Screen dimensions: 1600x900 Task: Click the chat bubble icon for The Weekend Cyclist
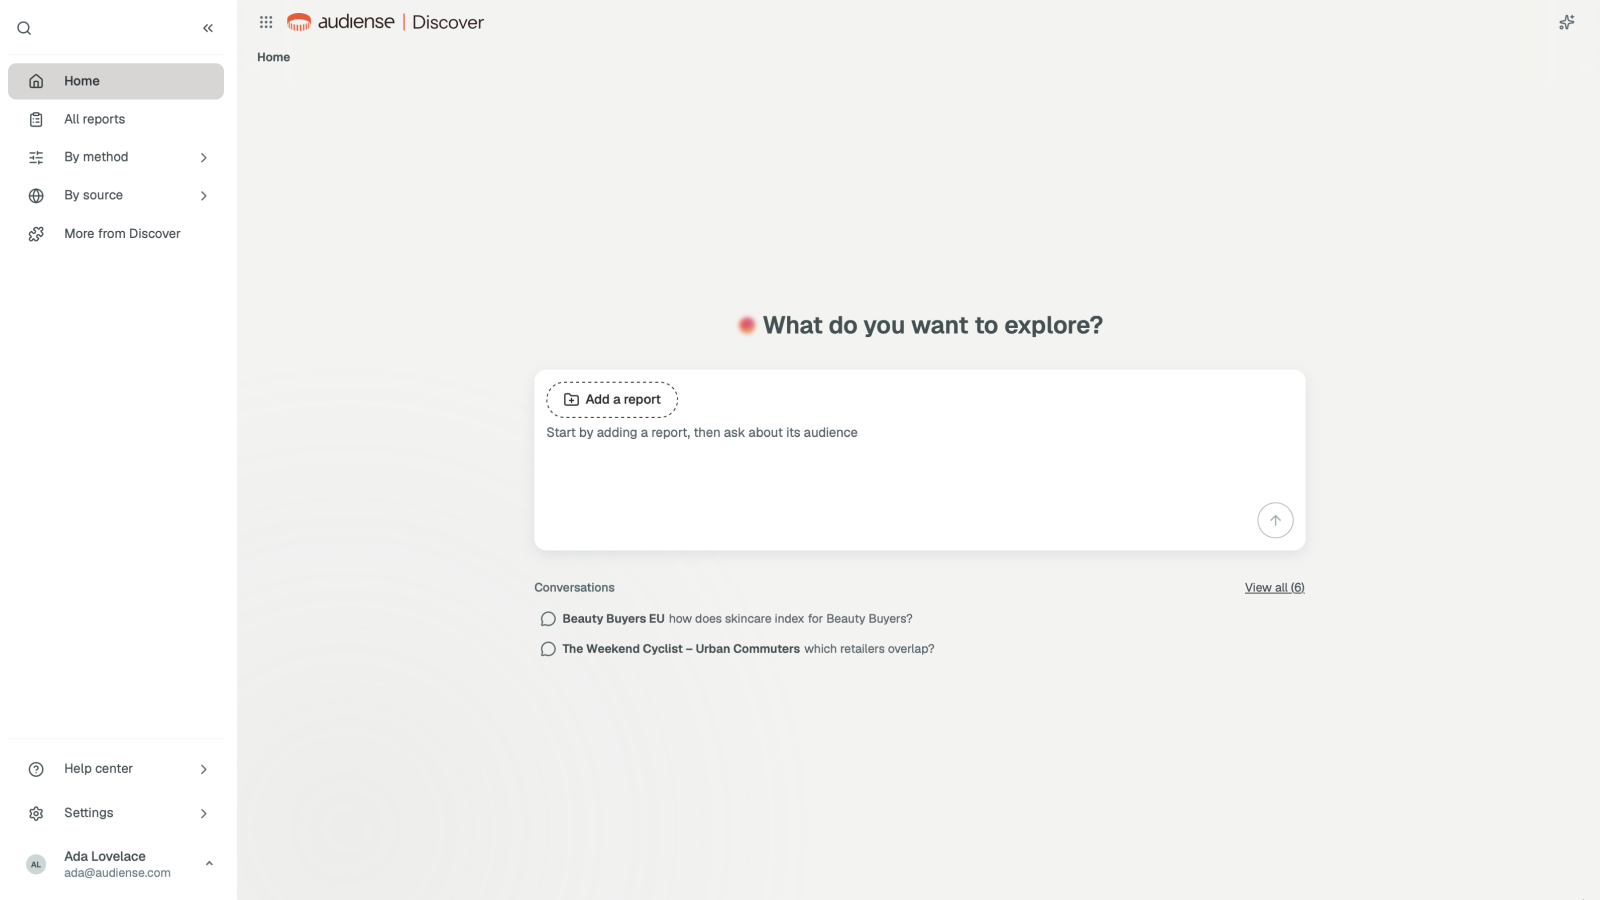click(548, 649)
